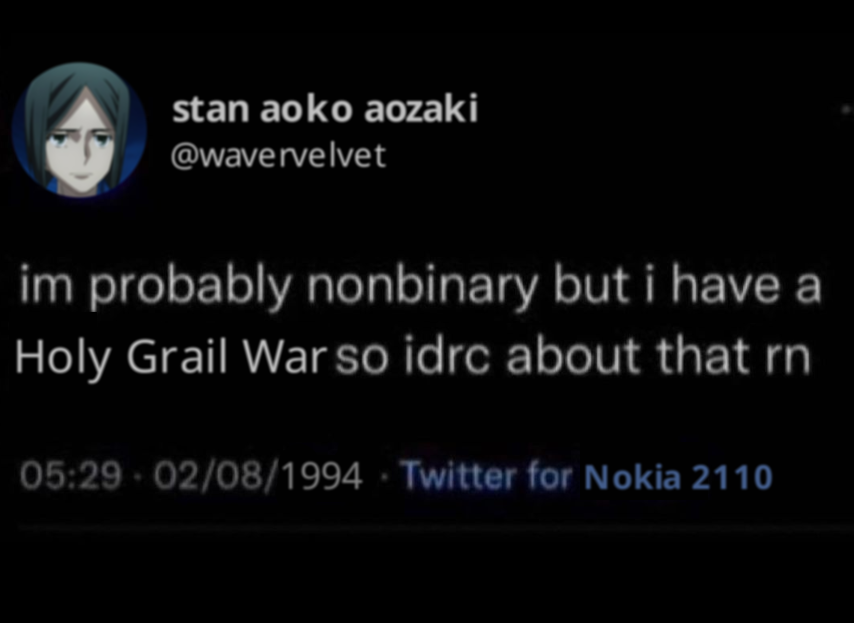
Task: Open the anime character profile avatar
Action: click(80, 130)
